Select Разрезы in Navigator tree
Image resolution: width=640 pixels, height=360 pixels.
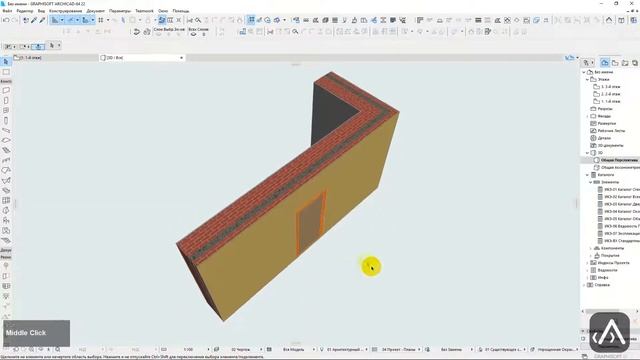(605, 109)
